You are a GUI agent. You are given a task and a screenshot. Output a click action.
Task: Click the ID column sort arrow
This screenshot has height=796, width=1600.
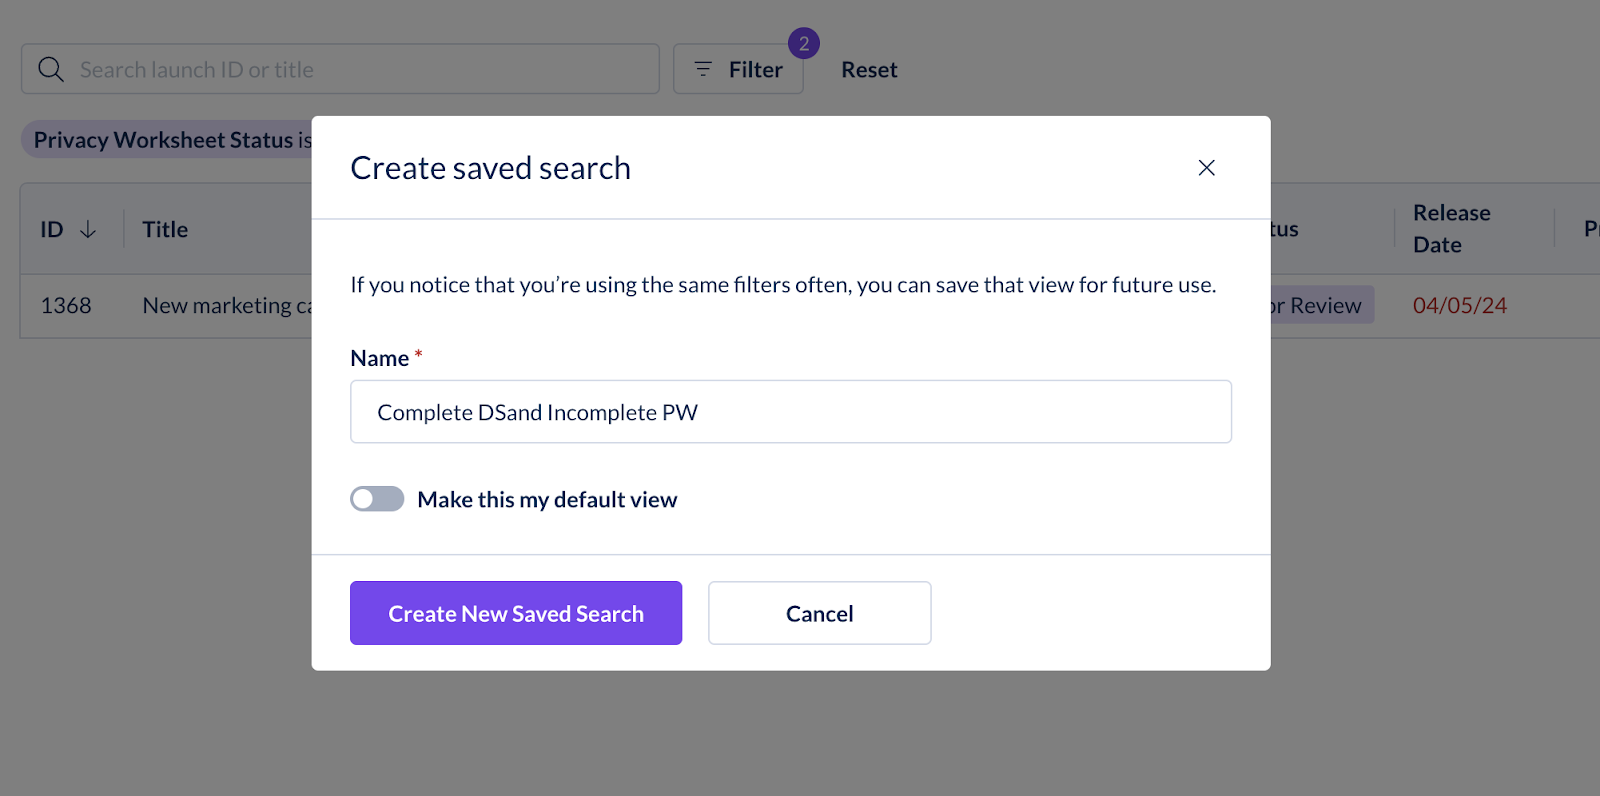point(88,230)
